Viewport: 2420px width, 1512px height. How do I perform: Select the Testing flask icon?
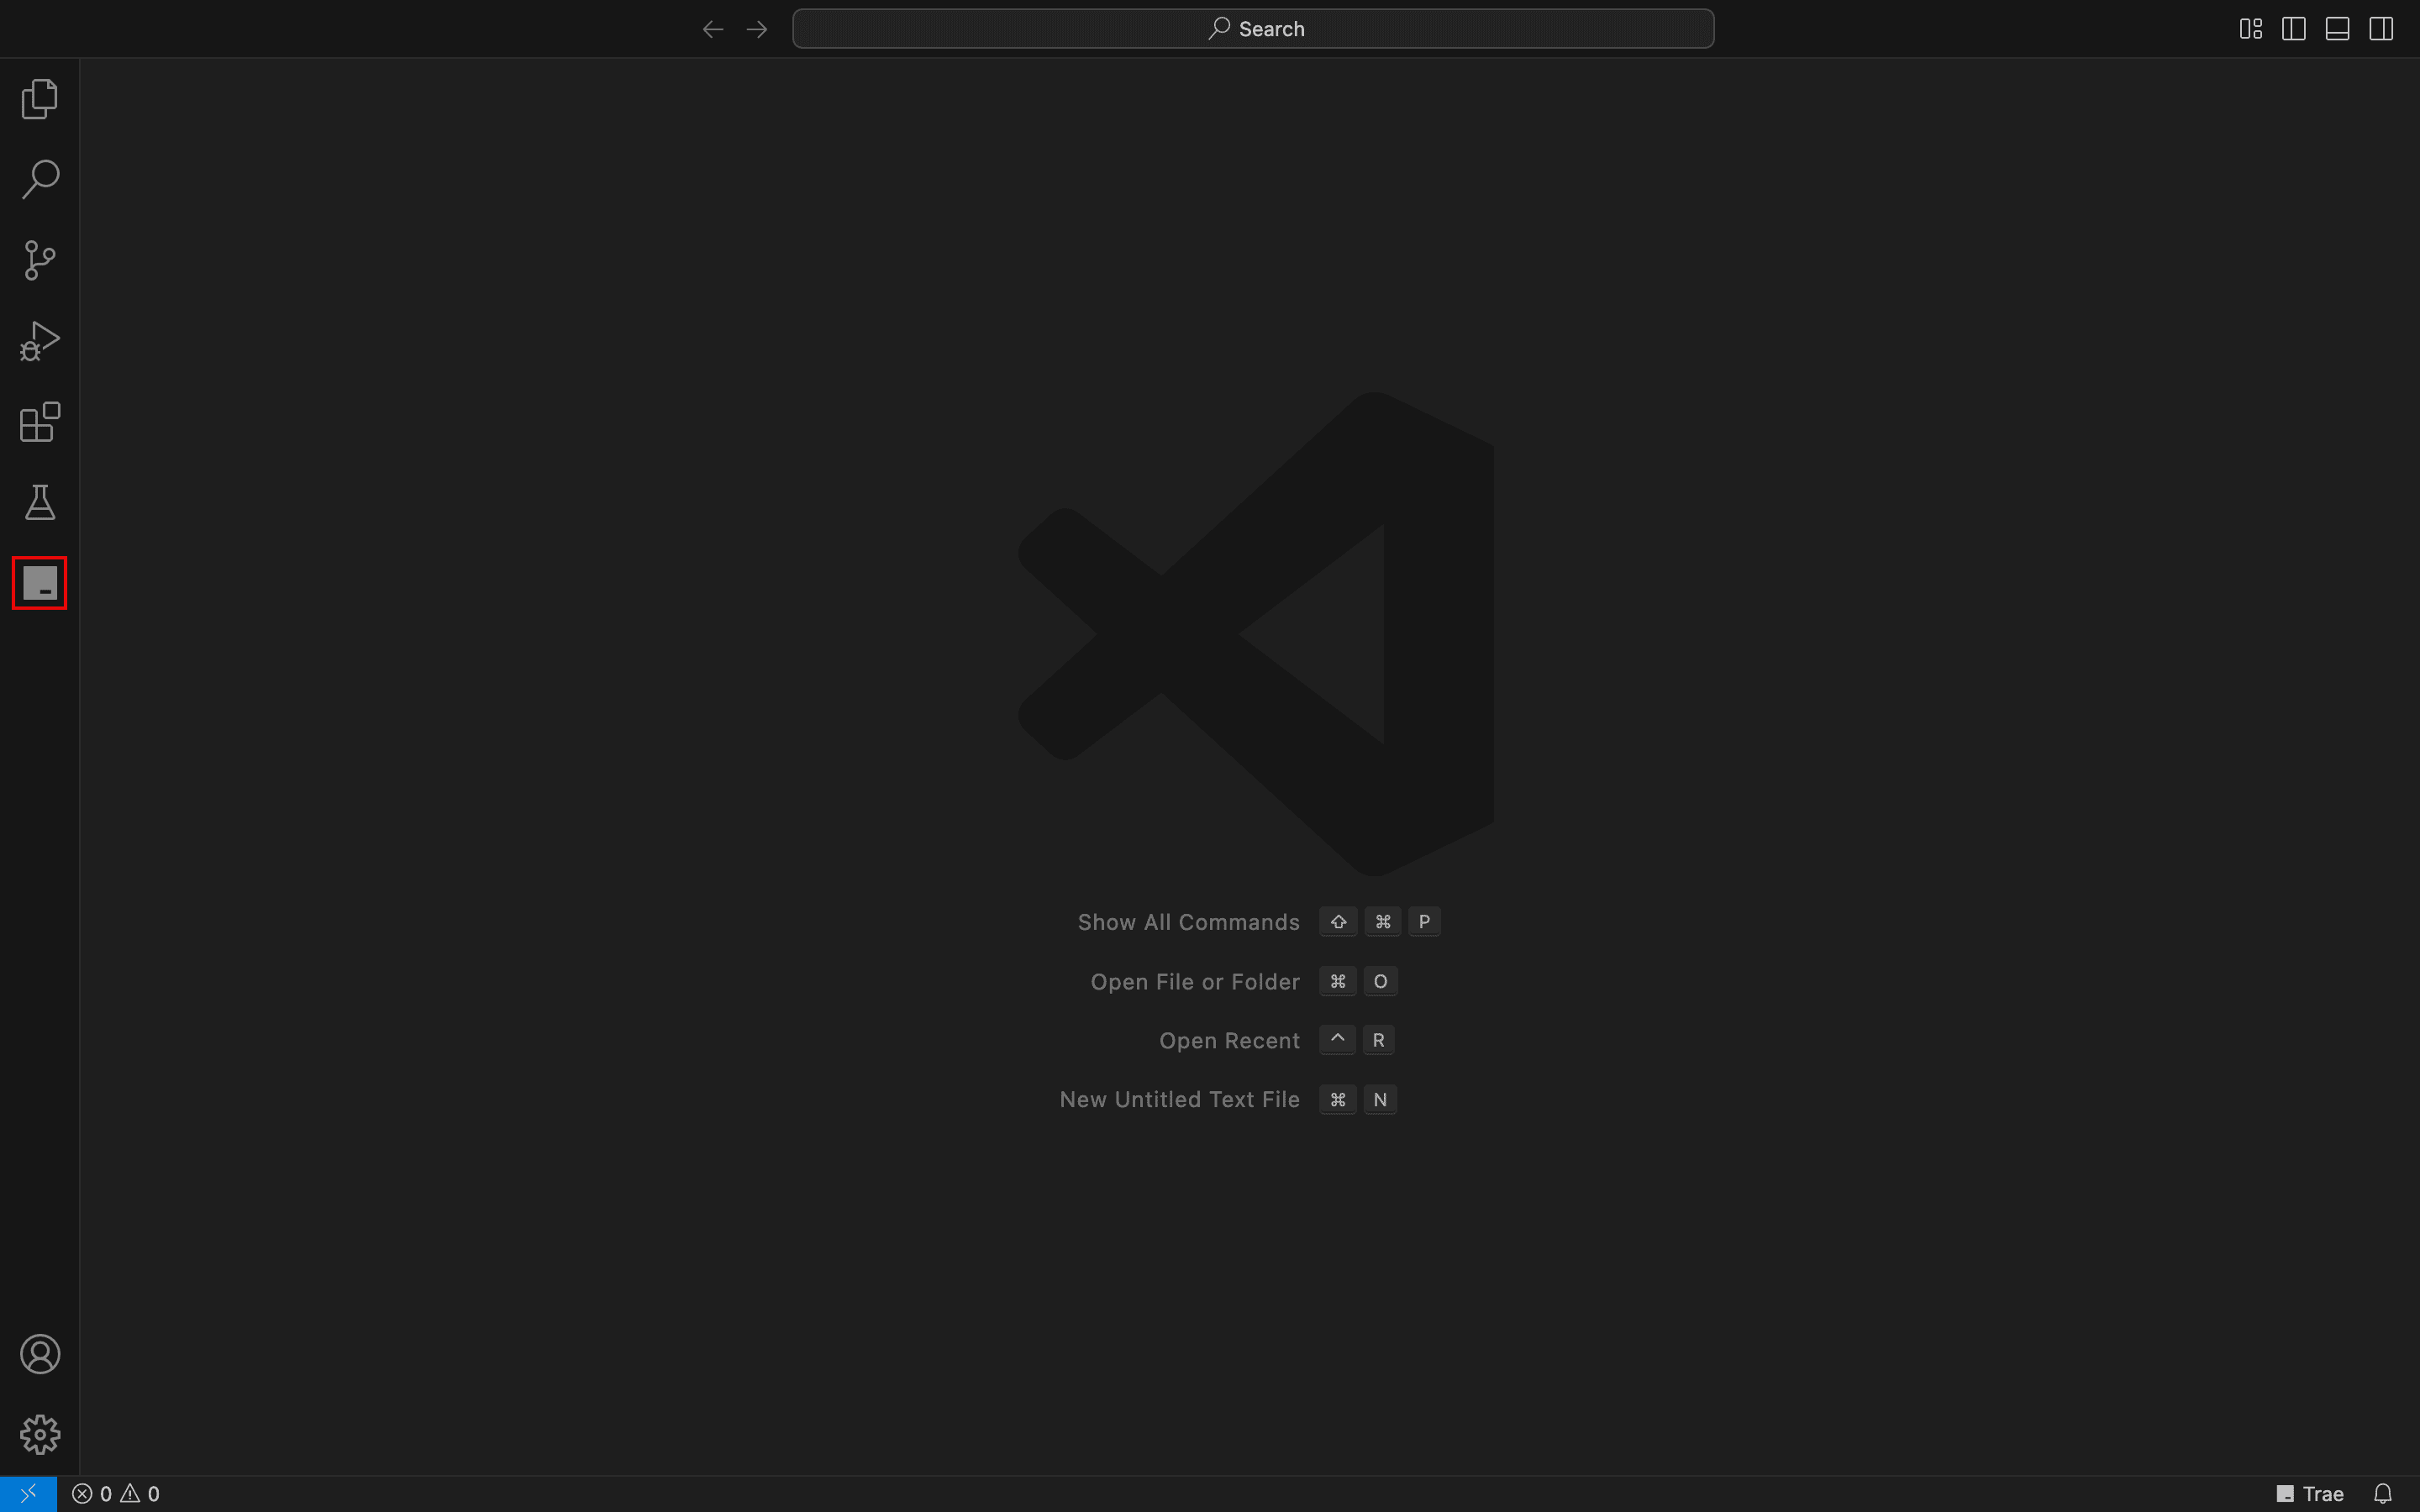39,502
